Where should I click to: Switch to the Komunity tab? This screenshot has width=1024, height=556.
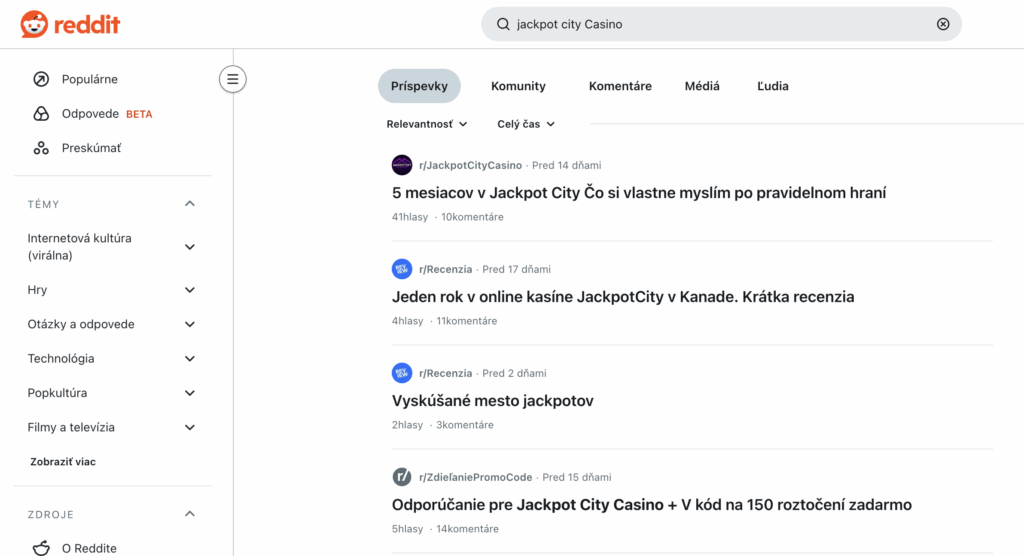coord(518,86)
